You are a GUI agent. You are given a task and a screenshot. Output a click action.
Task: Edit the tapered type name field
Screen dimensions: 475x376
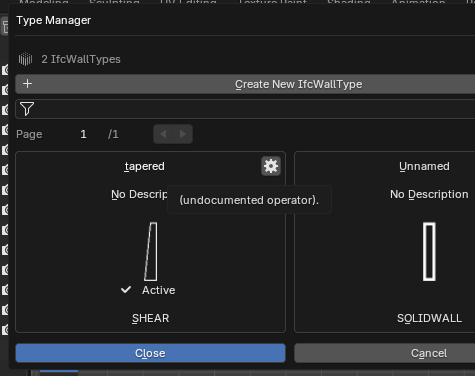pos(144,166)
